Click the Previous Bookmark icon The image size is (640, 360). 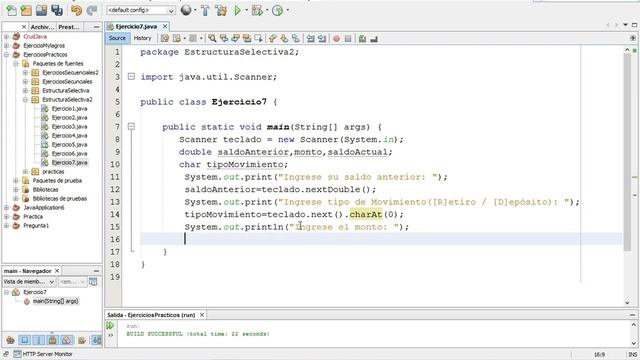point(272,38)
